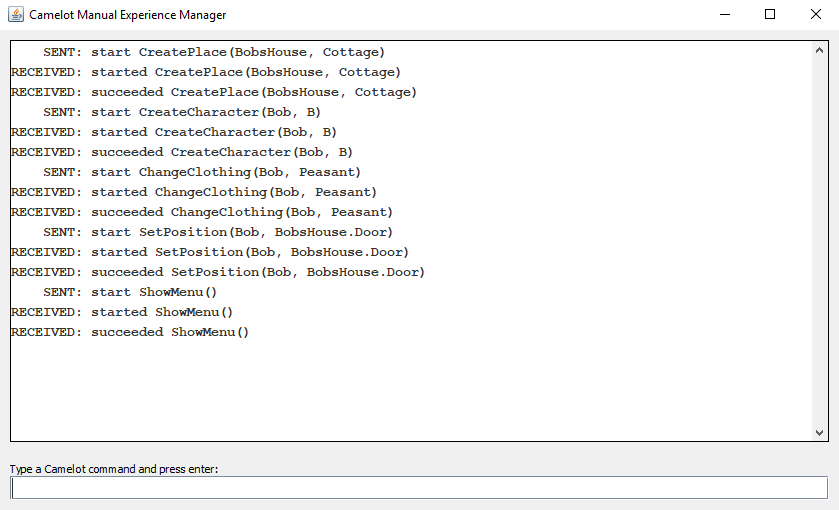Viewport: 839px width, 510px height.
Task: Maximize the Camelot Manual Experience Manager window
Action: point(770,14)
